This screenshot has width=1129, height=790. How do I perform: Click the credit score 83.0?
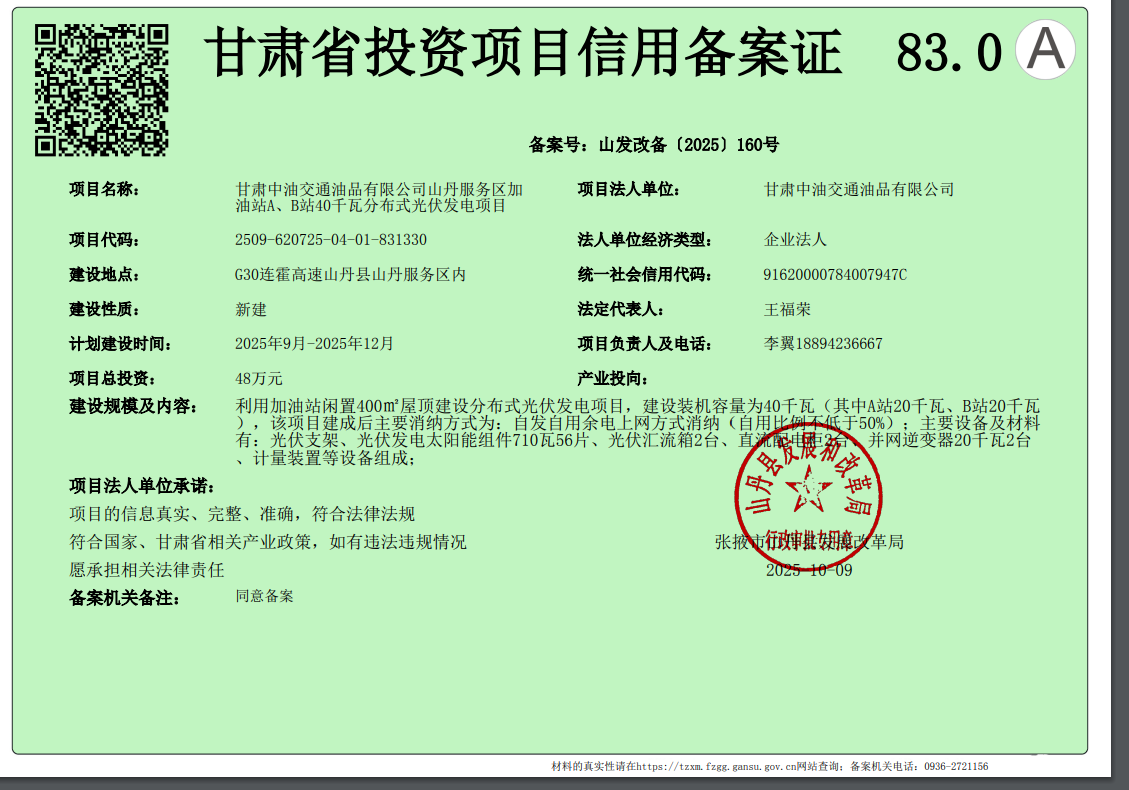[x=948, y=53]
